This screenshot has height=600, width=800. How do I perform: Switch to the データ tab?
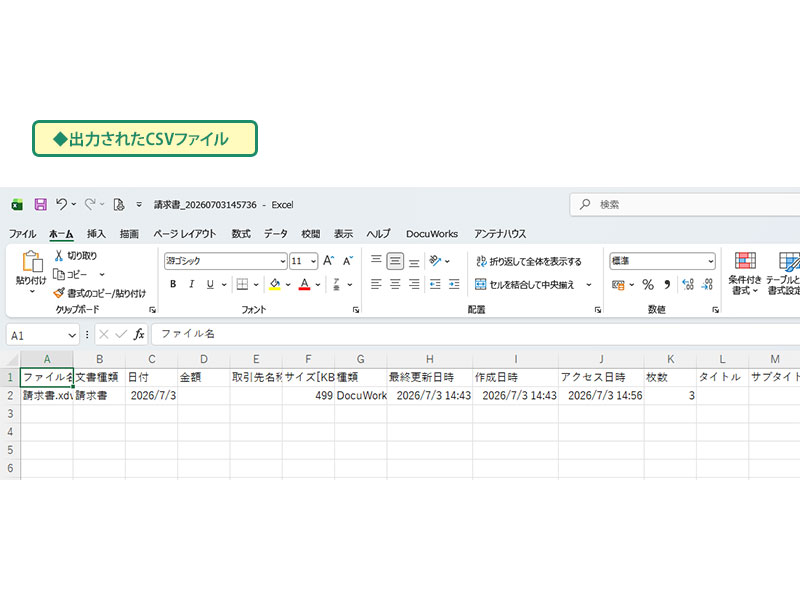tap(276, 234)
